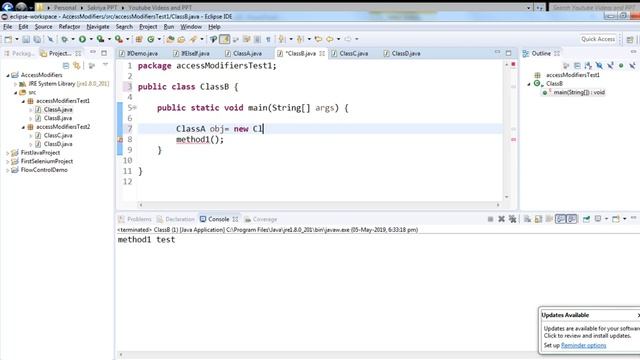Click the Open Type toolbar icon
This screenshot has height=360, width=640.
170,39
